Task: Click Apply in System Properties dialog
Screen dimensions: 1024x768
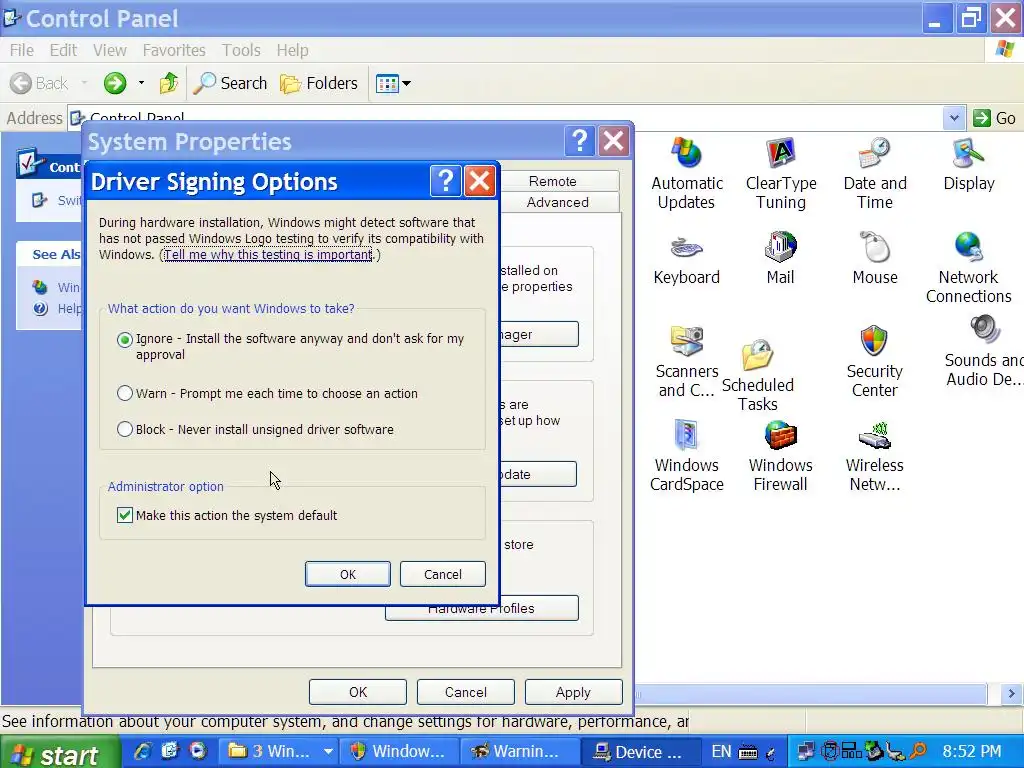Action: (x=573, y=692)
